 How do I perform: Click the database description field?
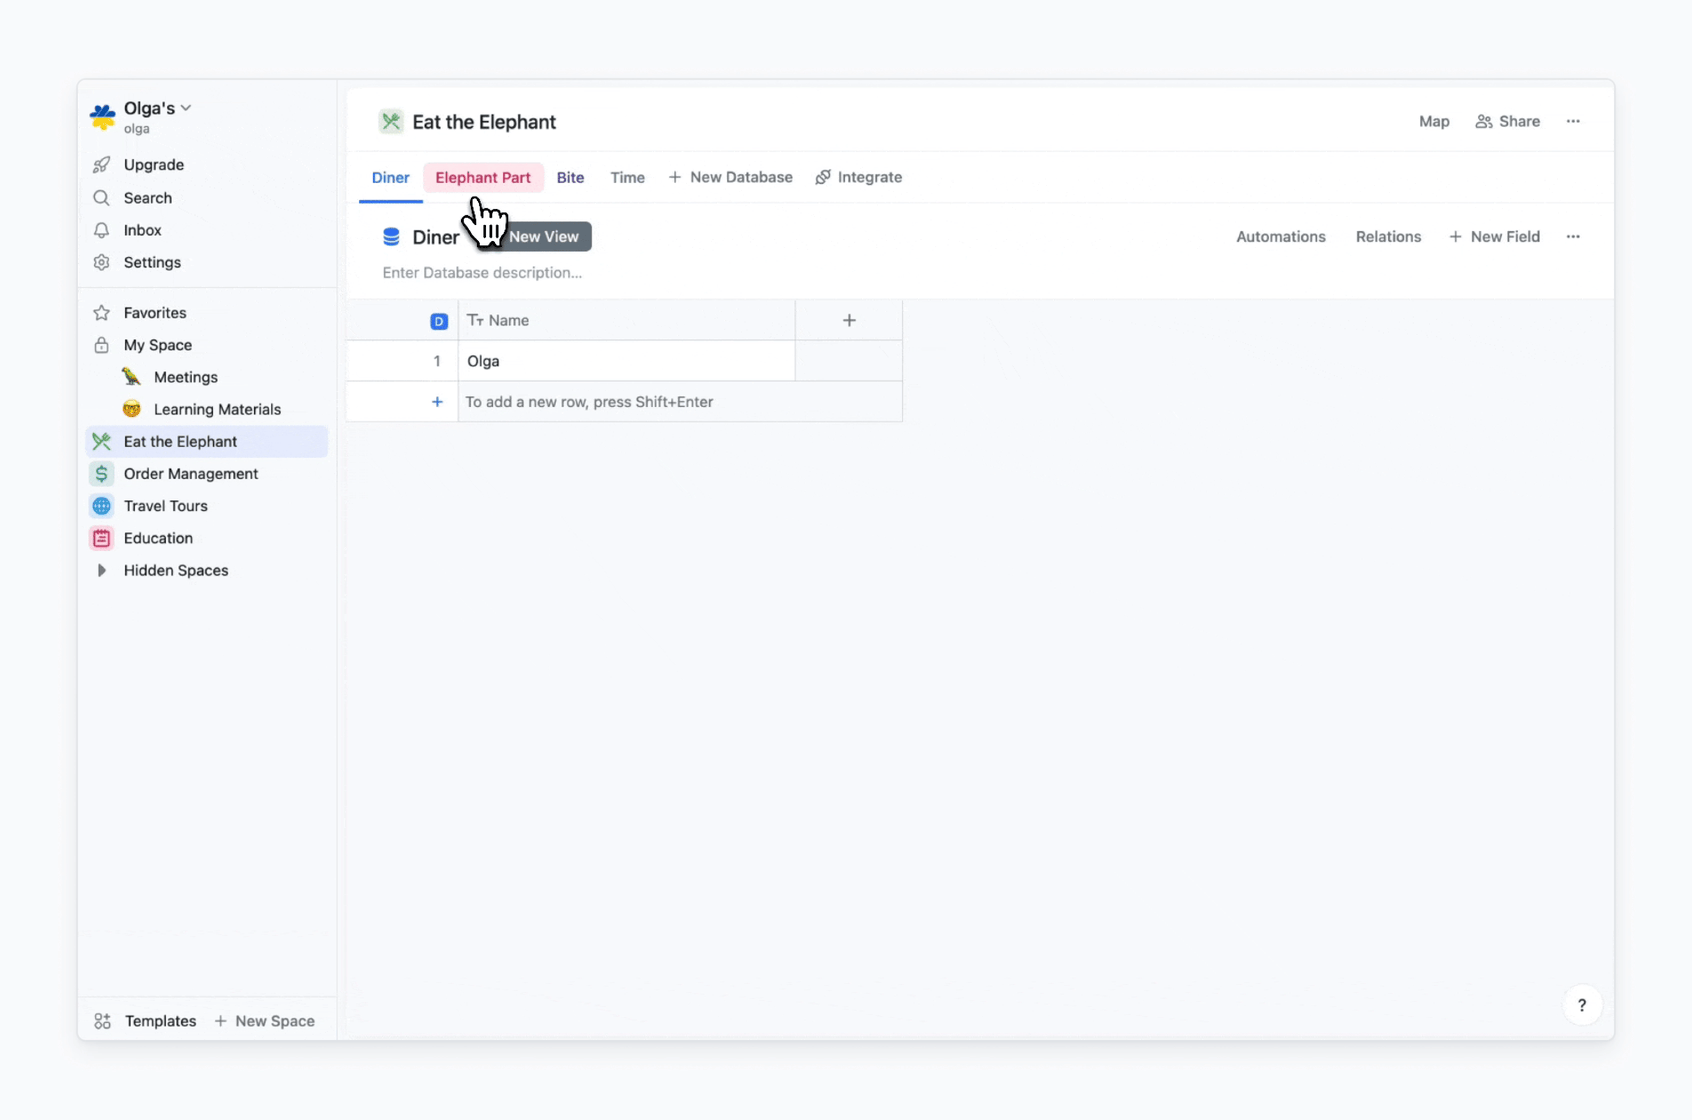(x=482, y=272)
